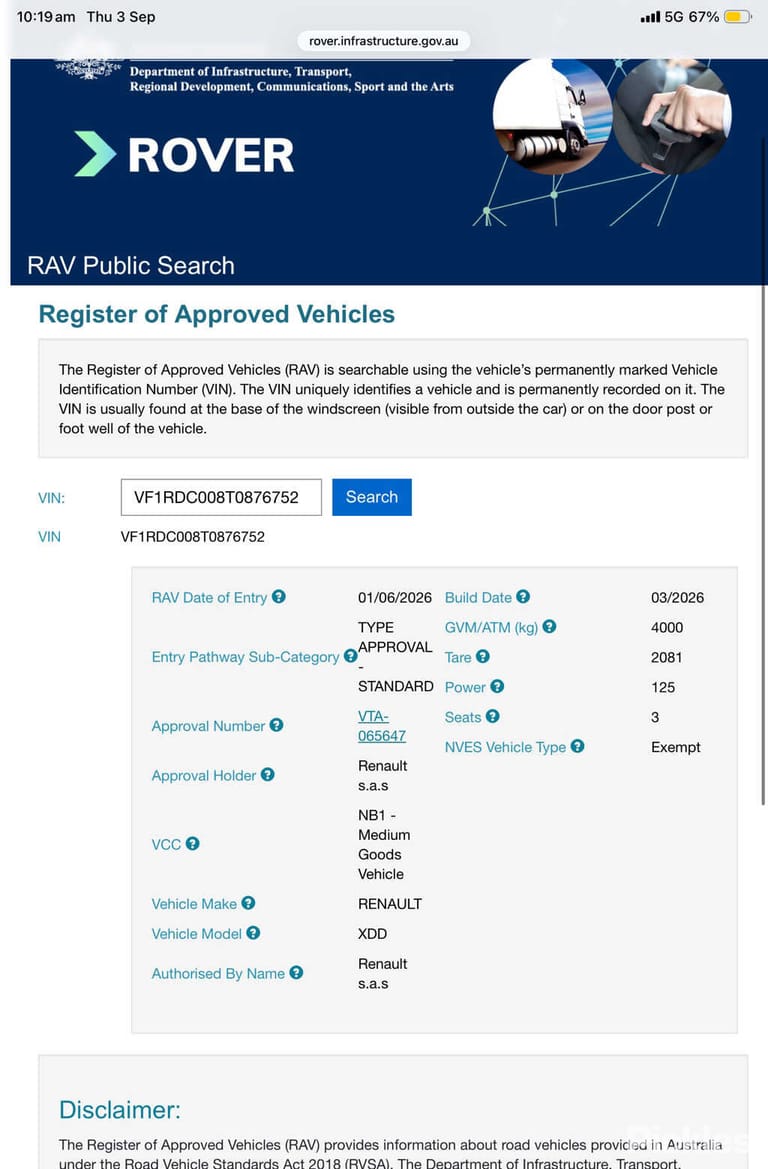The height and width of the screenshot is (1169, 768).
Task: Show help for Authorised By Name
Action: click(296, 972)
